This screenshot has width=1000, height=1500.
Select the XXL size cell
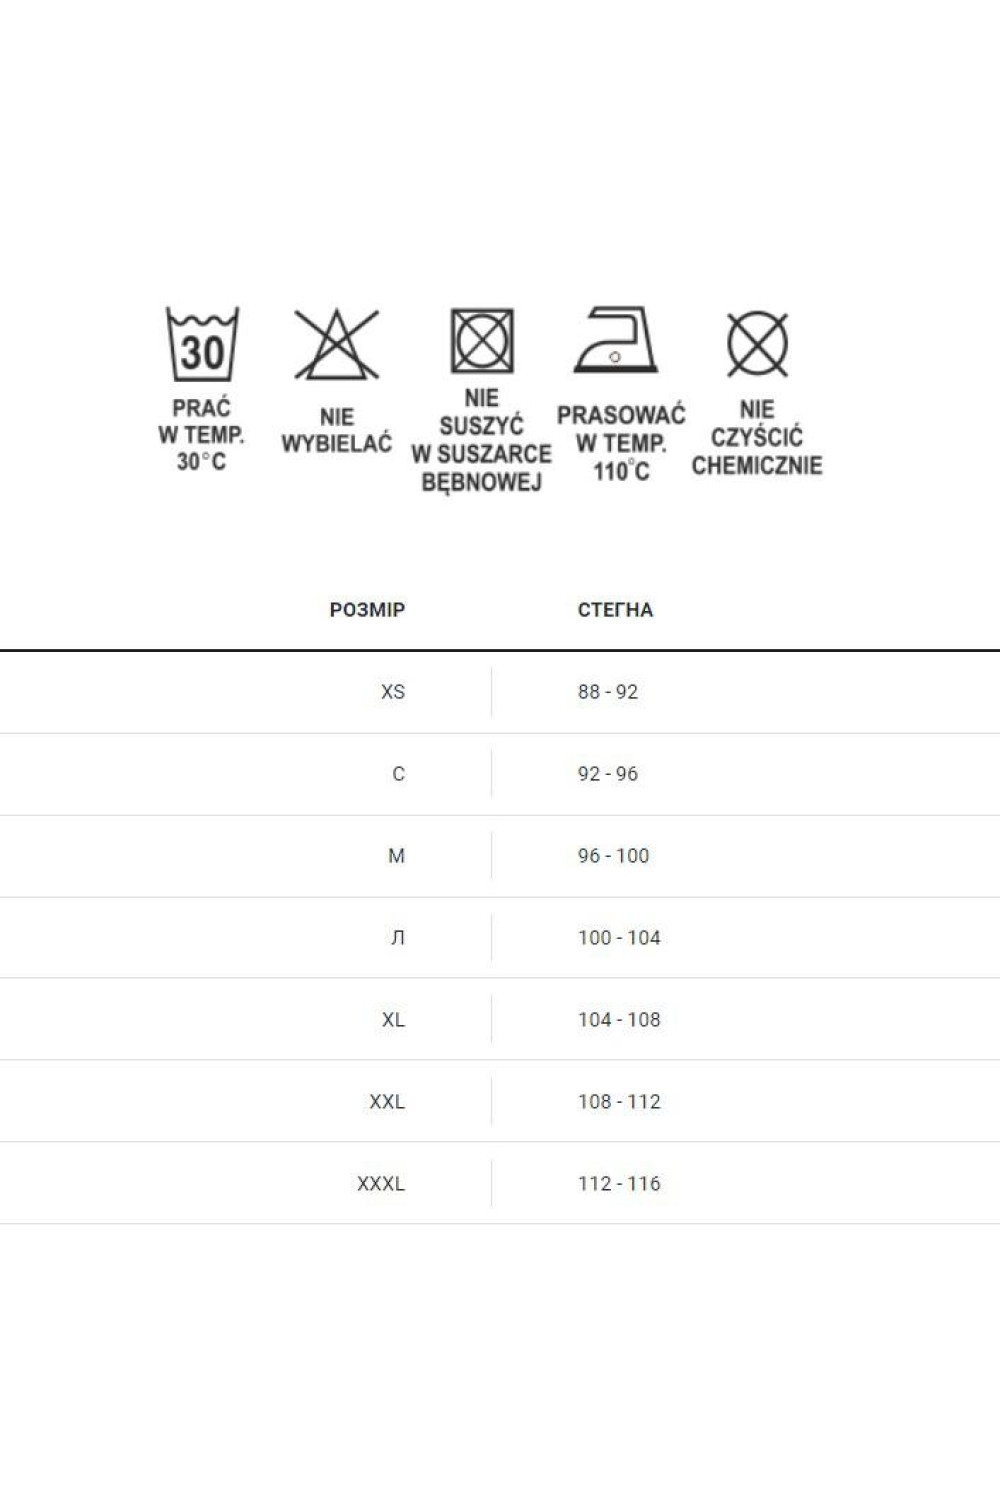click(387, 1102)
